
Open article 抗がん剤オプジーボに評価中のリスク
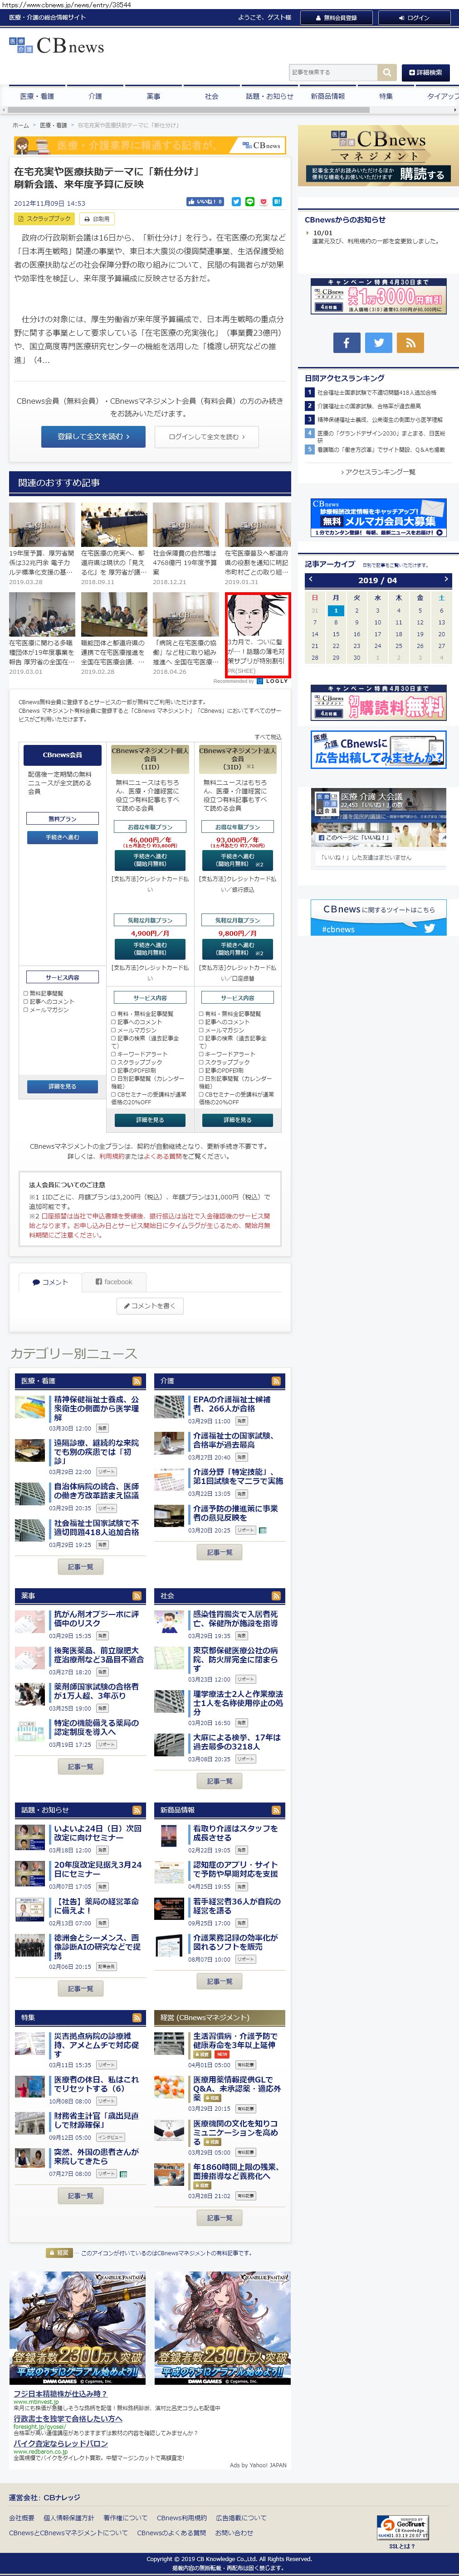point(96,1619)
